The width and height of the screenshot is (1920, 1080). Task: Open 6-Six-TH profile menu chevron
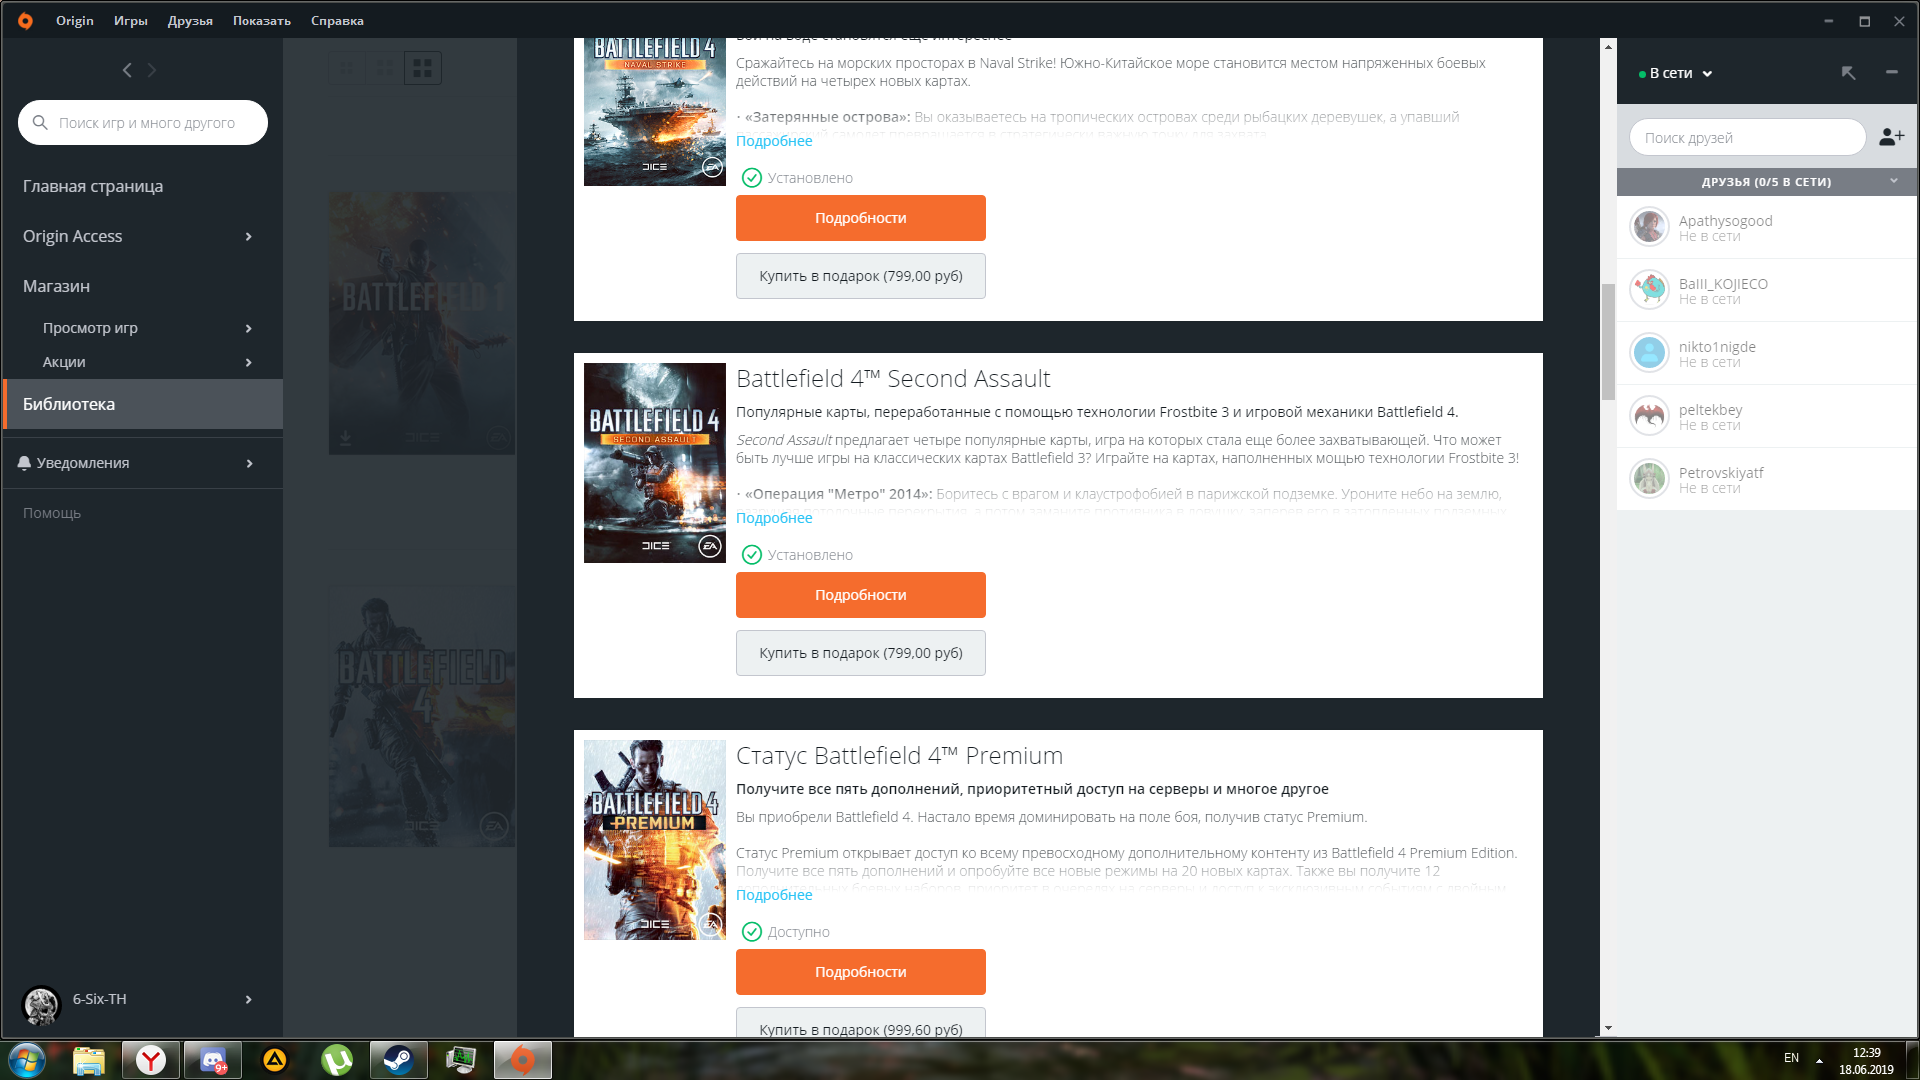249,999
